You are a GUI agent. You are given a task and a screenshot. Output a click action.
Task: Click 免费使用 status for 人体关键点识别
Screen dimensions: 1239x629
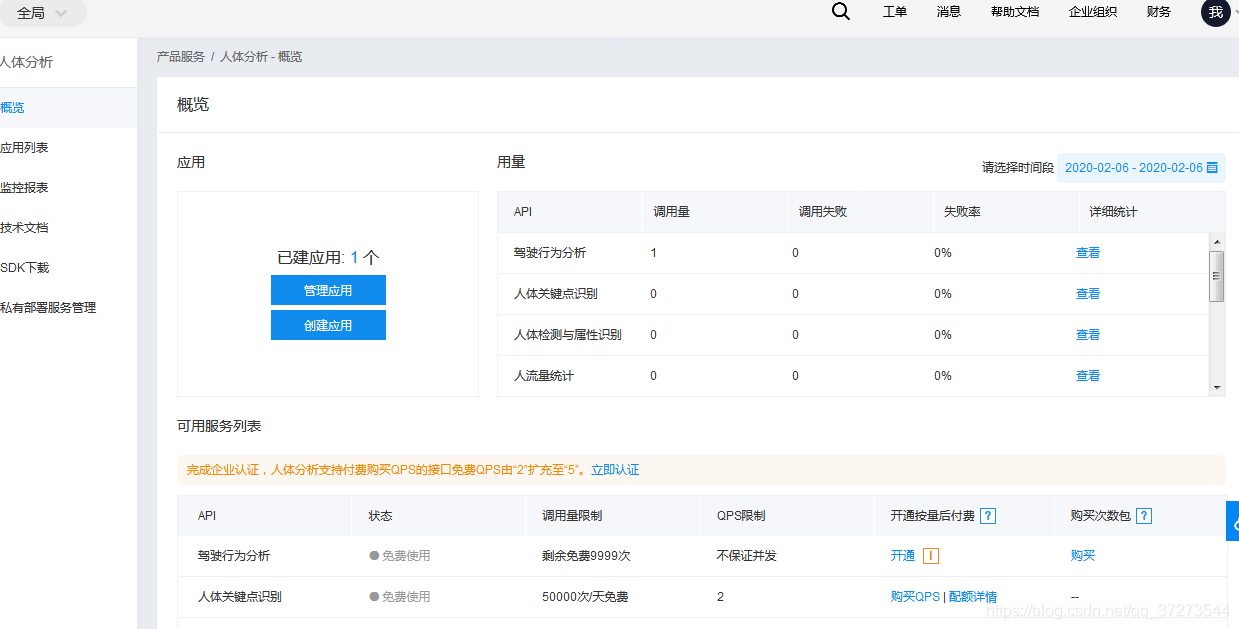(400, 597)
